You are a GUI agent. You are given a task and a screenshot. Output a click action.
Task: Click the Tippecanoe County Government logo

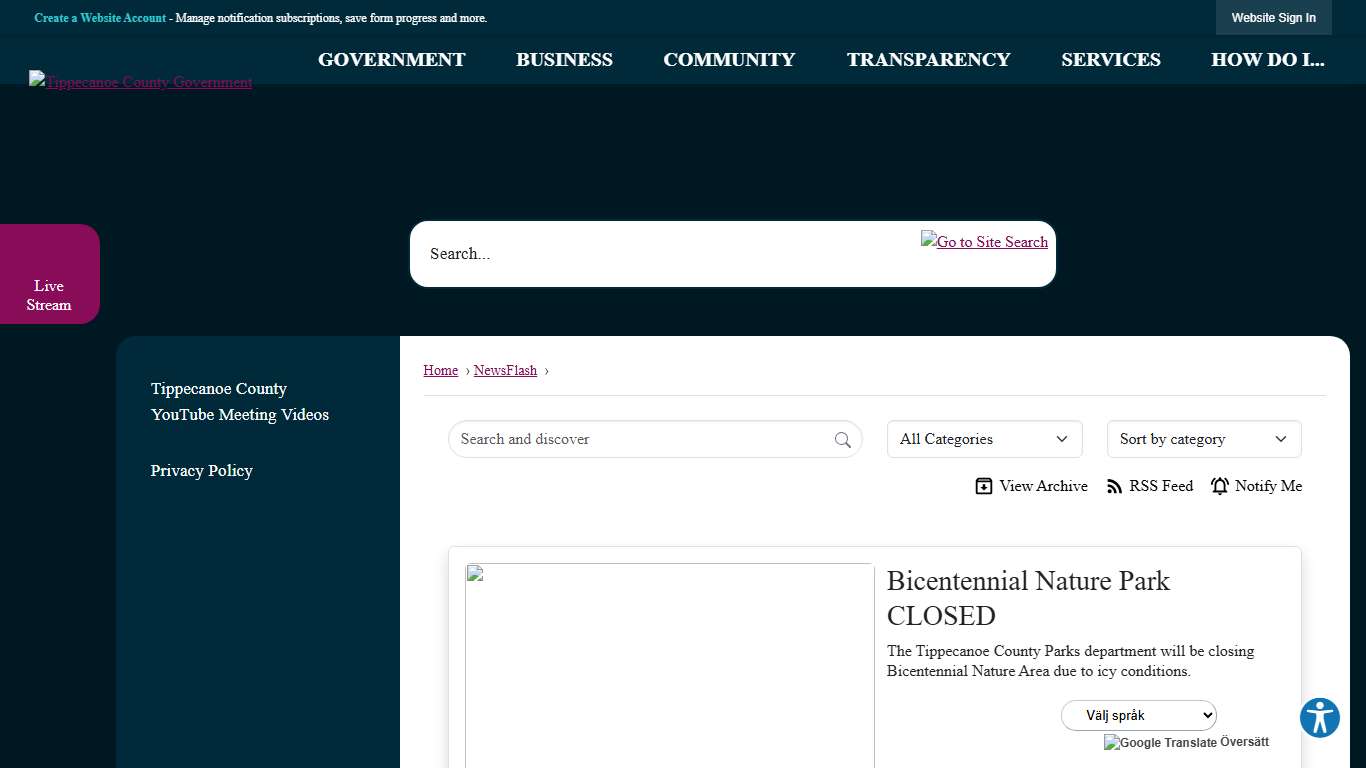(x=140, y=82)
